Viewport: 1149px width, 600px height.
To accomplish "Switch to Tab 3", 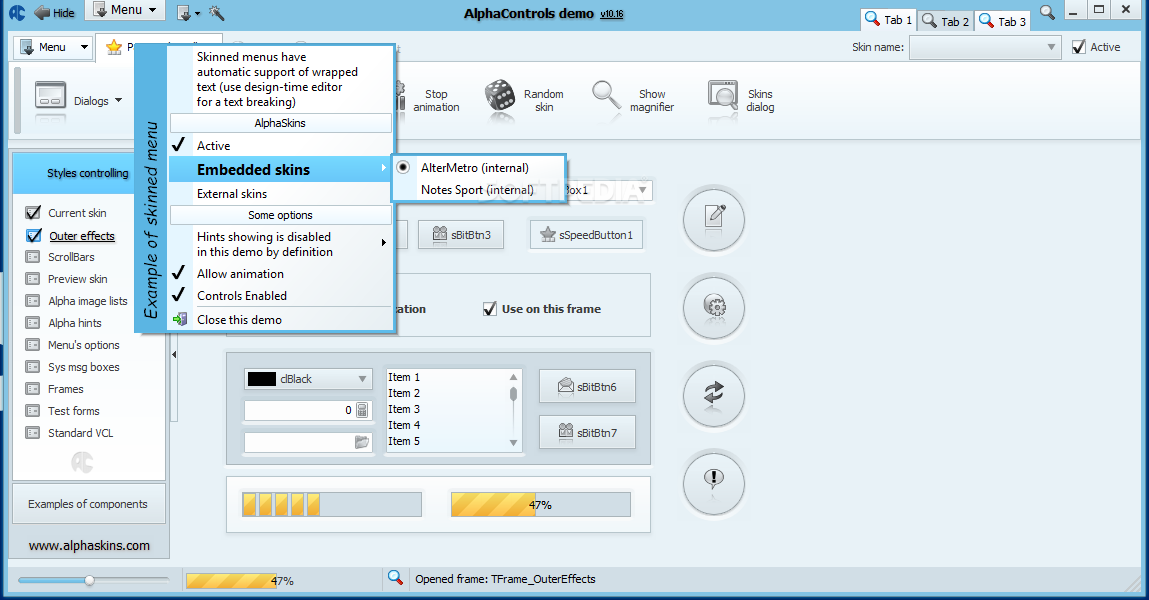I will pos(1002,21).
